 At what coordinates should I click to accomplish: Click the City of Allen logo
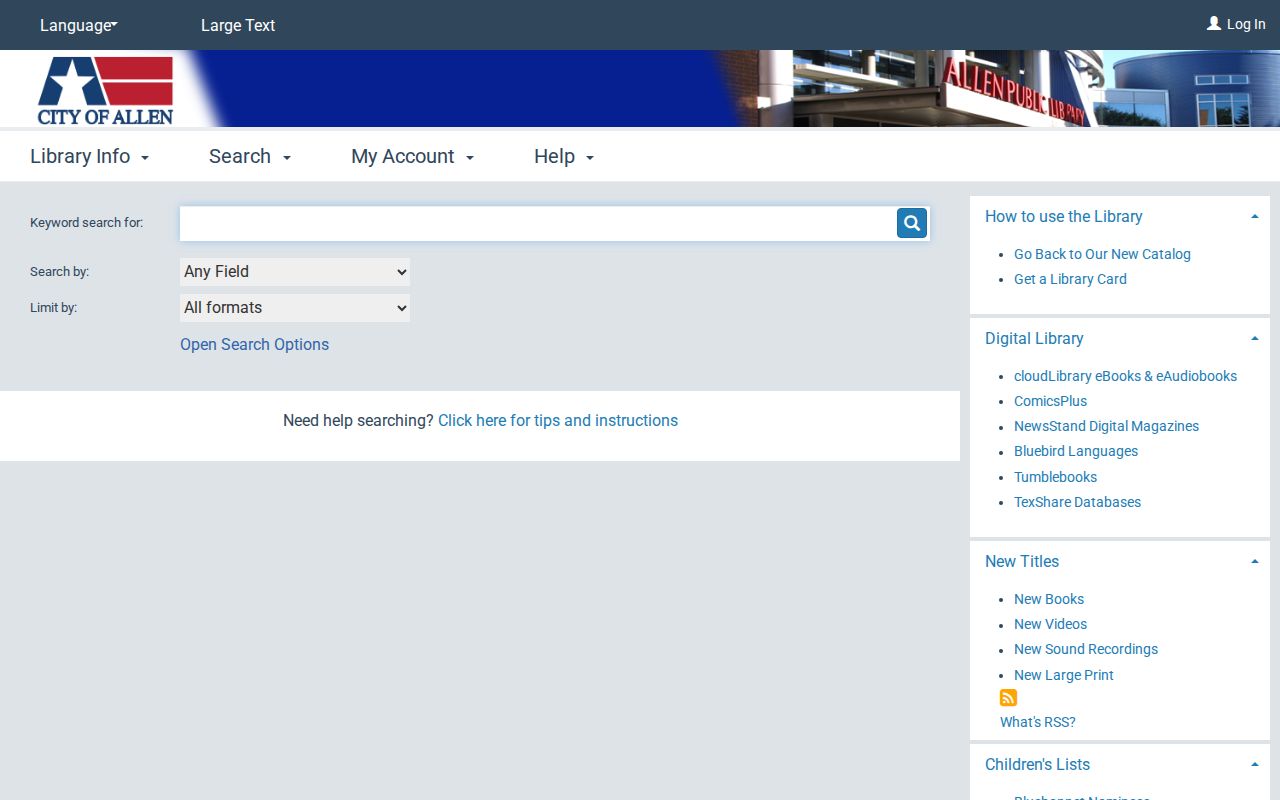[105, 90]
